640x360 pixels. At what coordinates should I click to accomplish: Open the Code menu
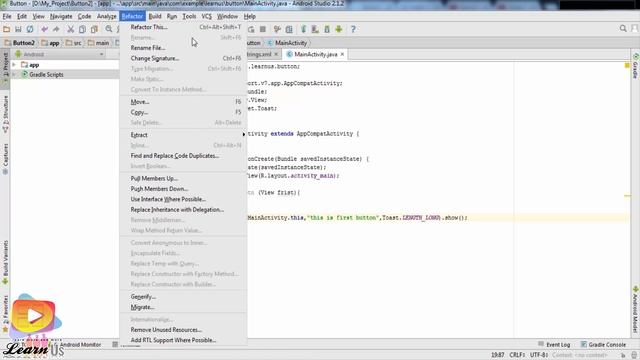tap(84, 16)
